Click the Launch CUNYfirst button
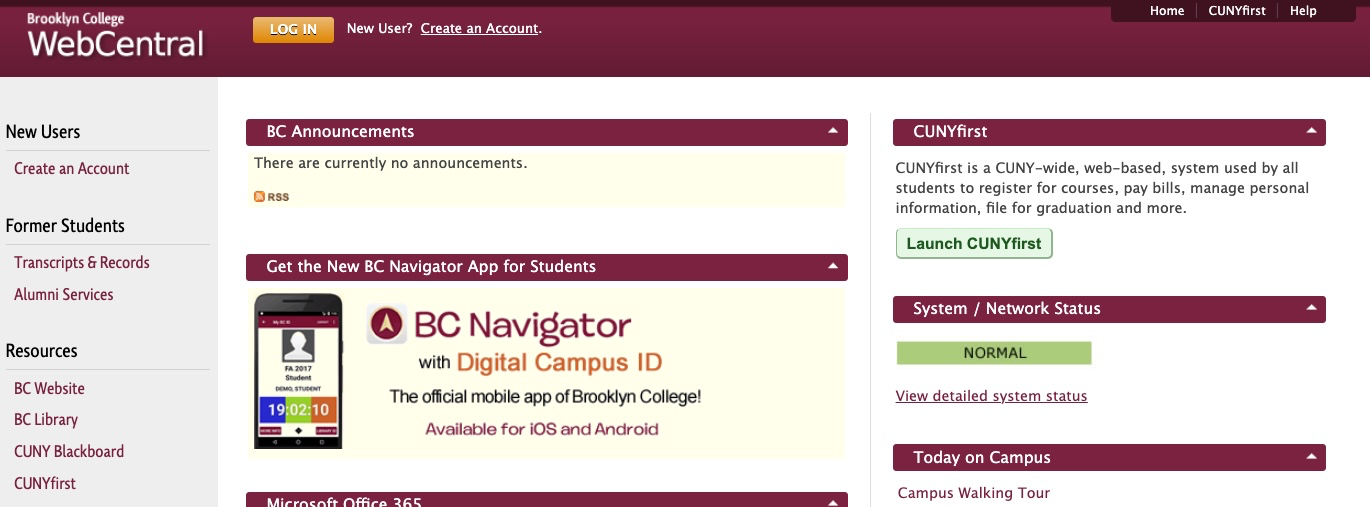The image size is (1370, 507). 973,244
